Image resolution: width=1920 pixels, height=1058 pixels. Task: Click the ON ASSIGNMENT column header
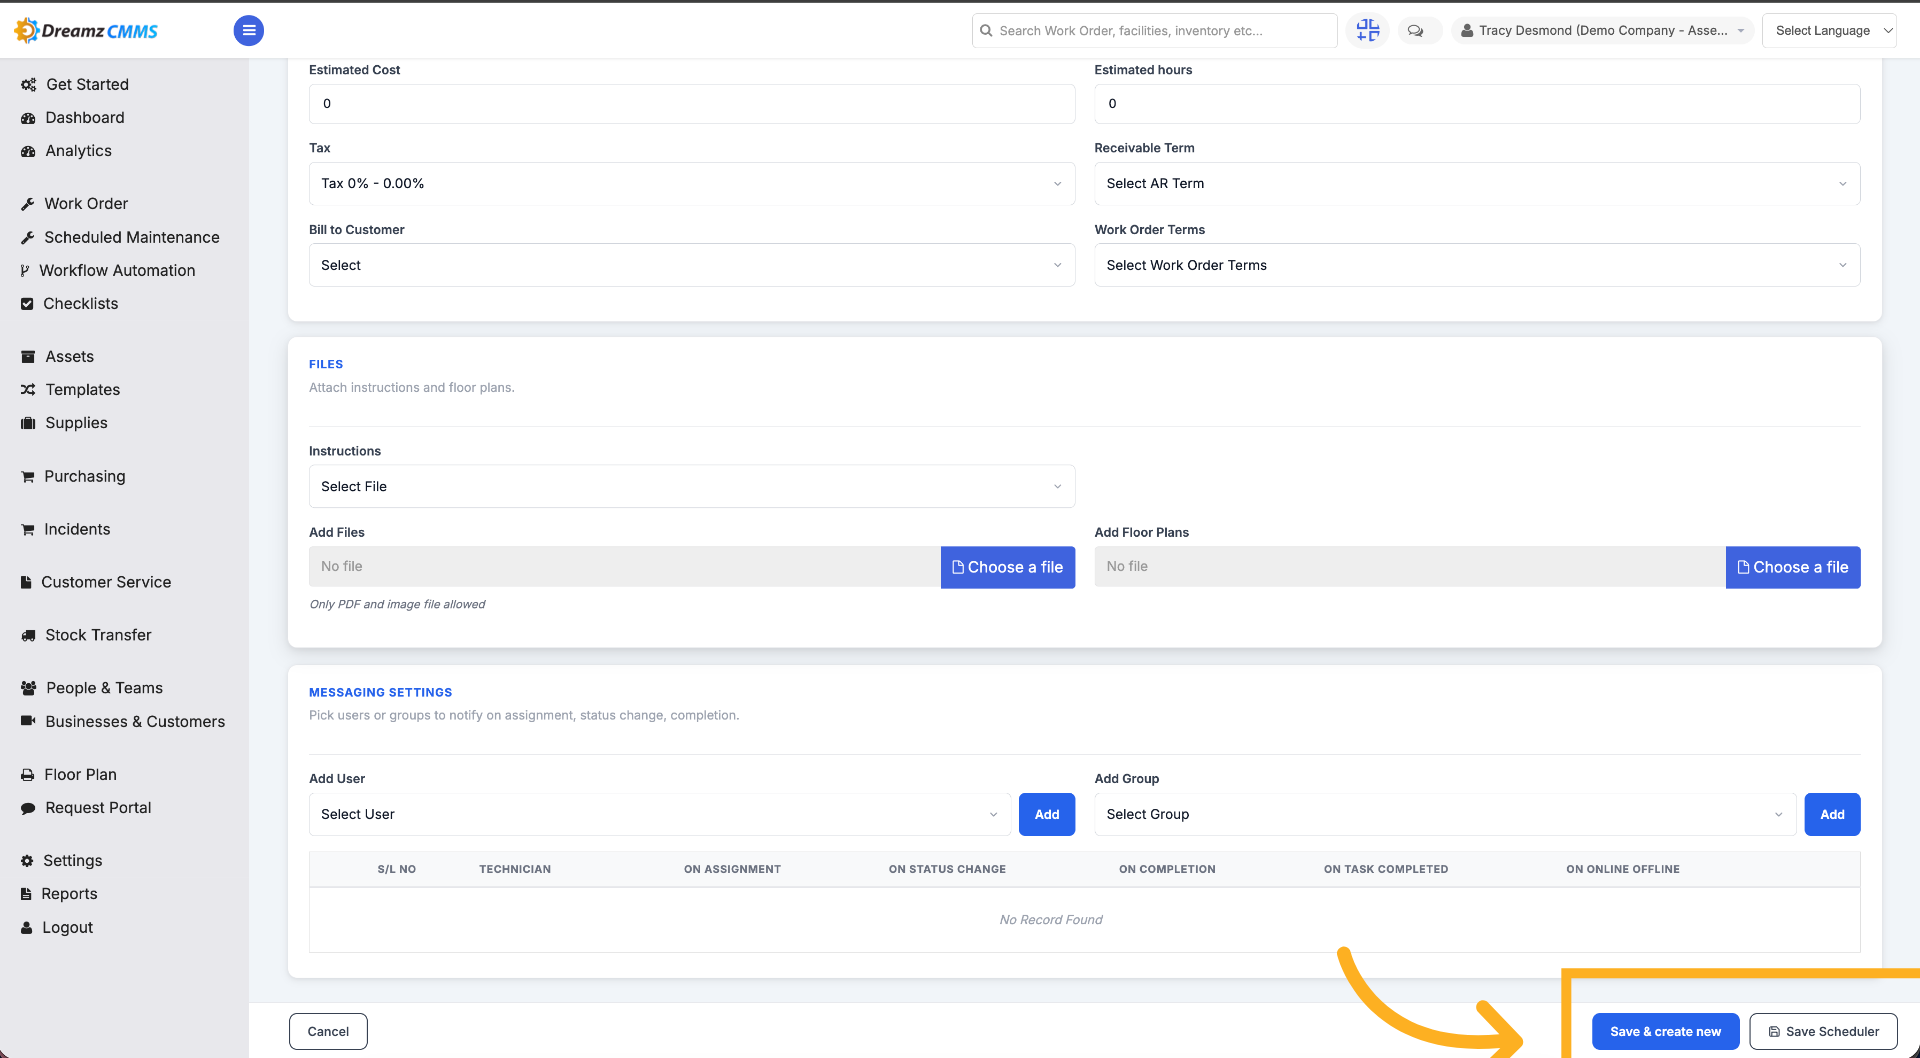coord(732,869)
